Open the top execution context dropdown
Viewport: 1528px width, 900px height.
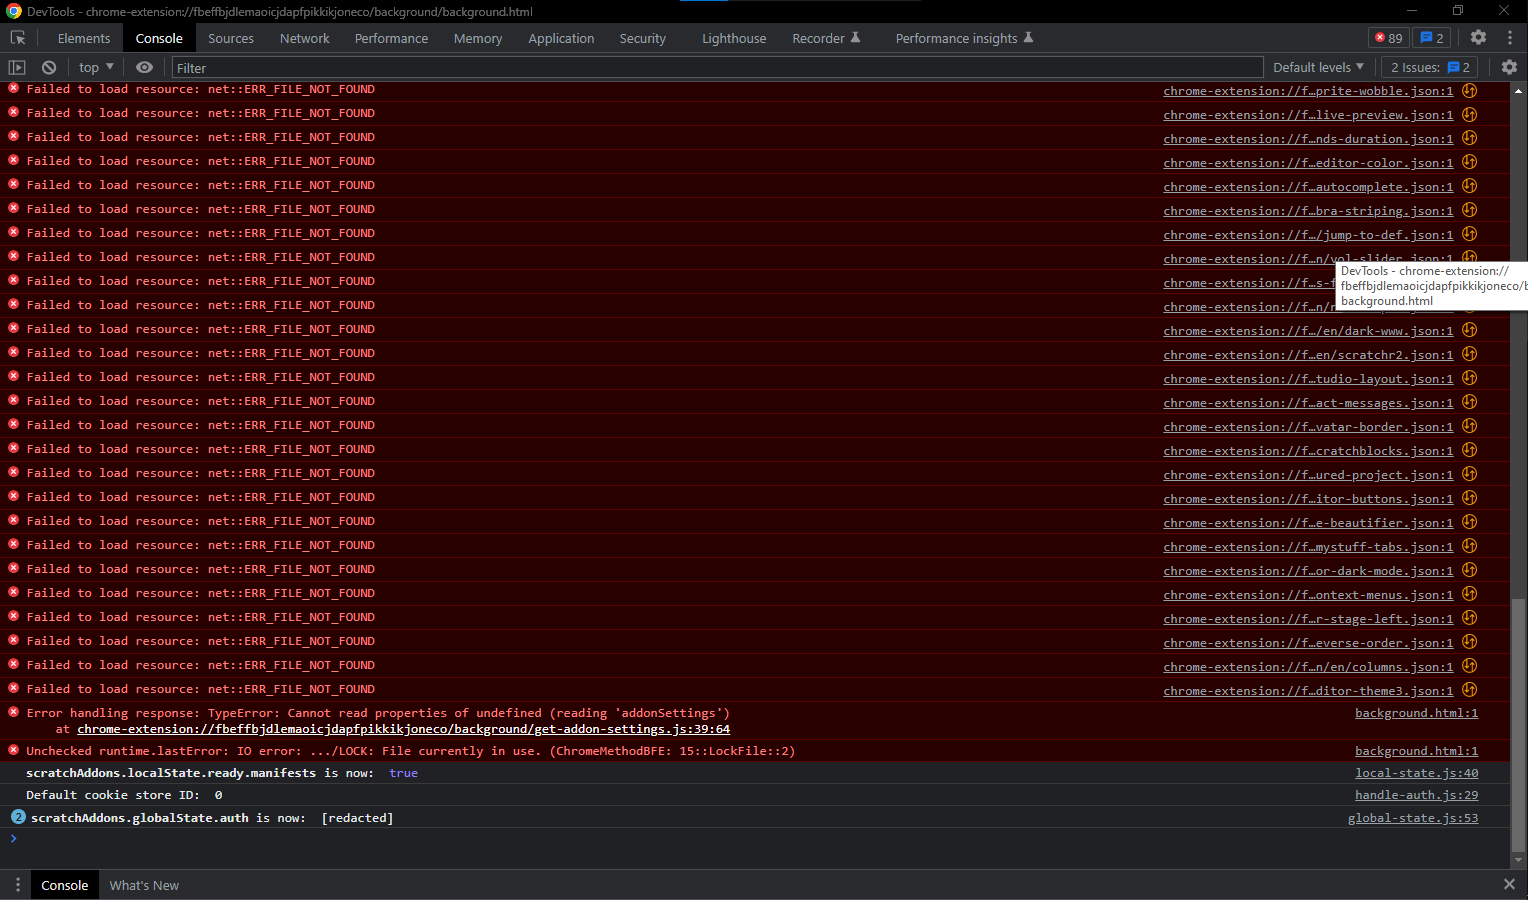[x=95, y=67]
